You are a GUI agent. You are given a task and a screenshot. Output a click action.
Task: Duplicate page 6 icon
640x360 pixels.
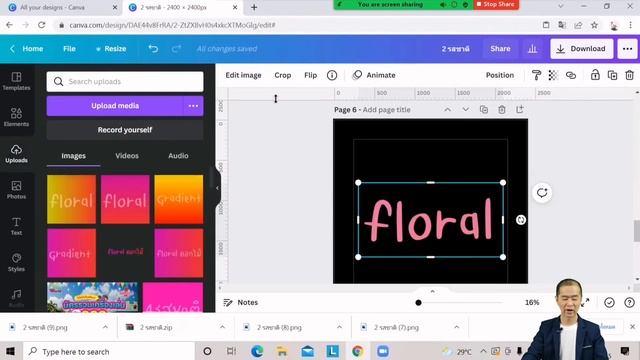tap(484, 109)
